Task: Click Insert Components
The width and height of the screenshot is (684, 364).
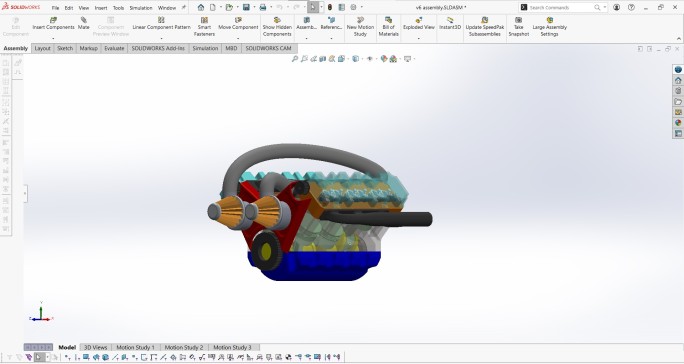Action: [x=53, y=24]
